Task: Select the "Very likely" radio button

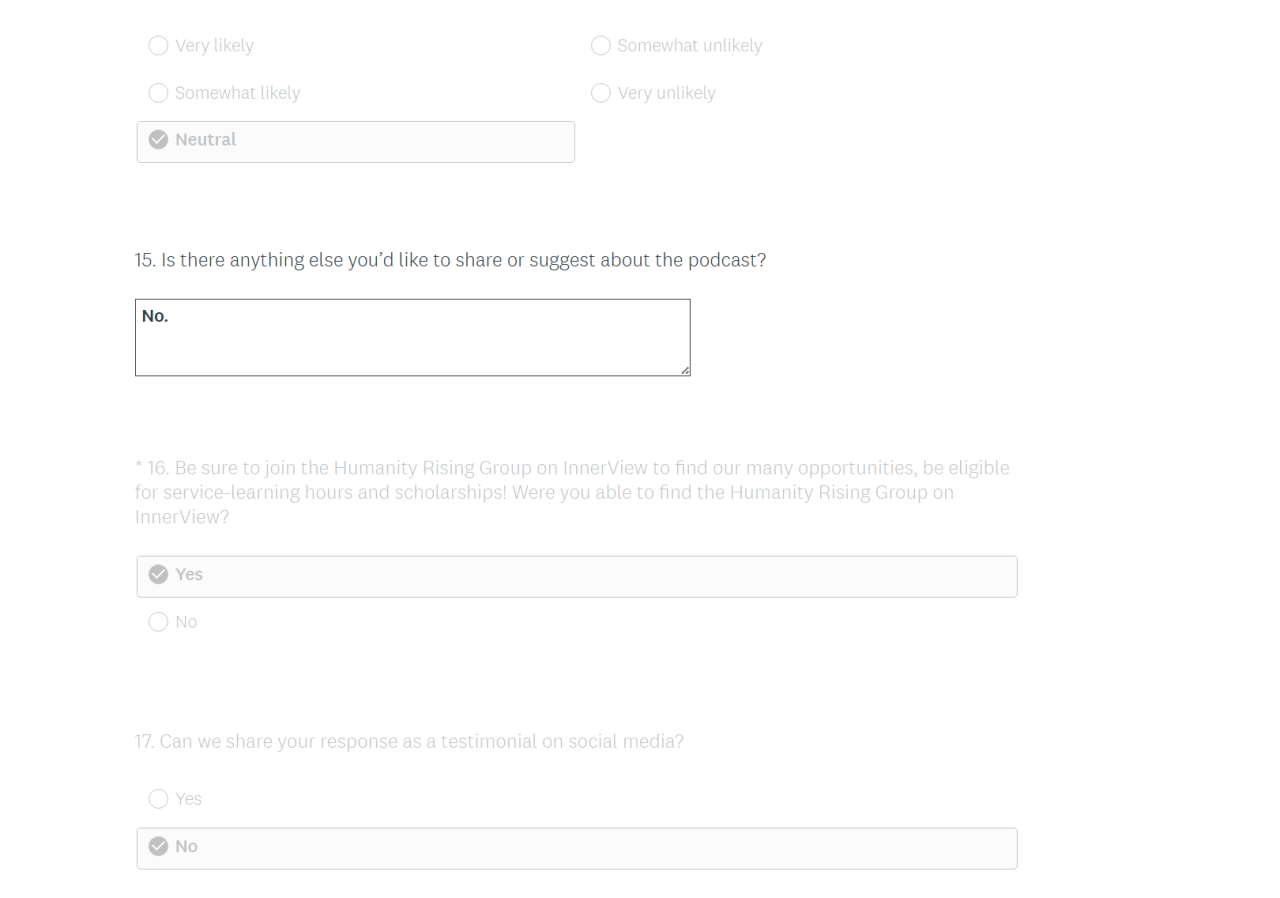Action: (x=158, y=46)
